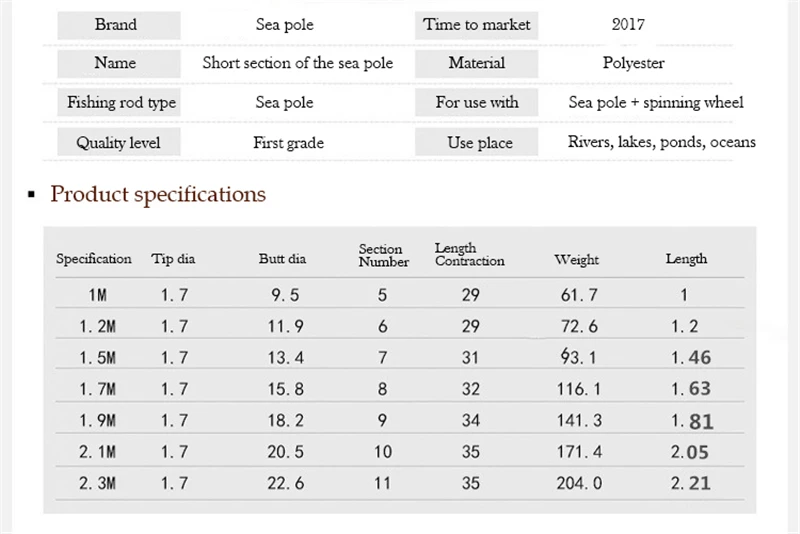Select the Length Contraction column header

(x=469, y=254)
